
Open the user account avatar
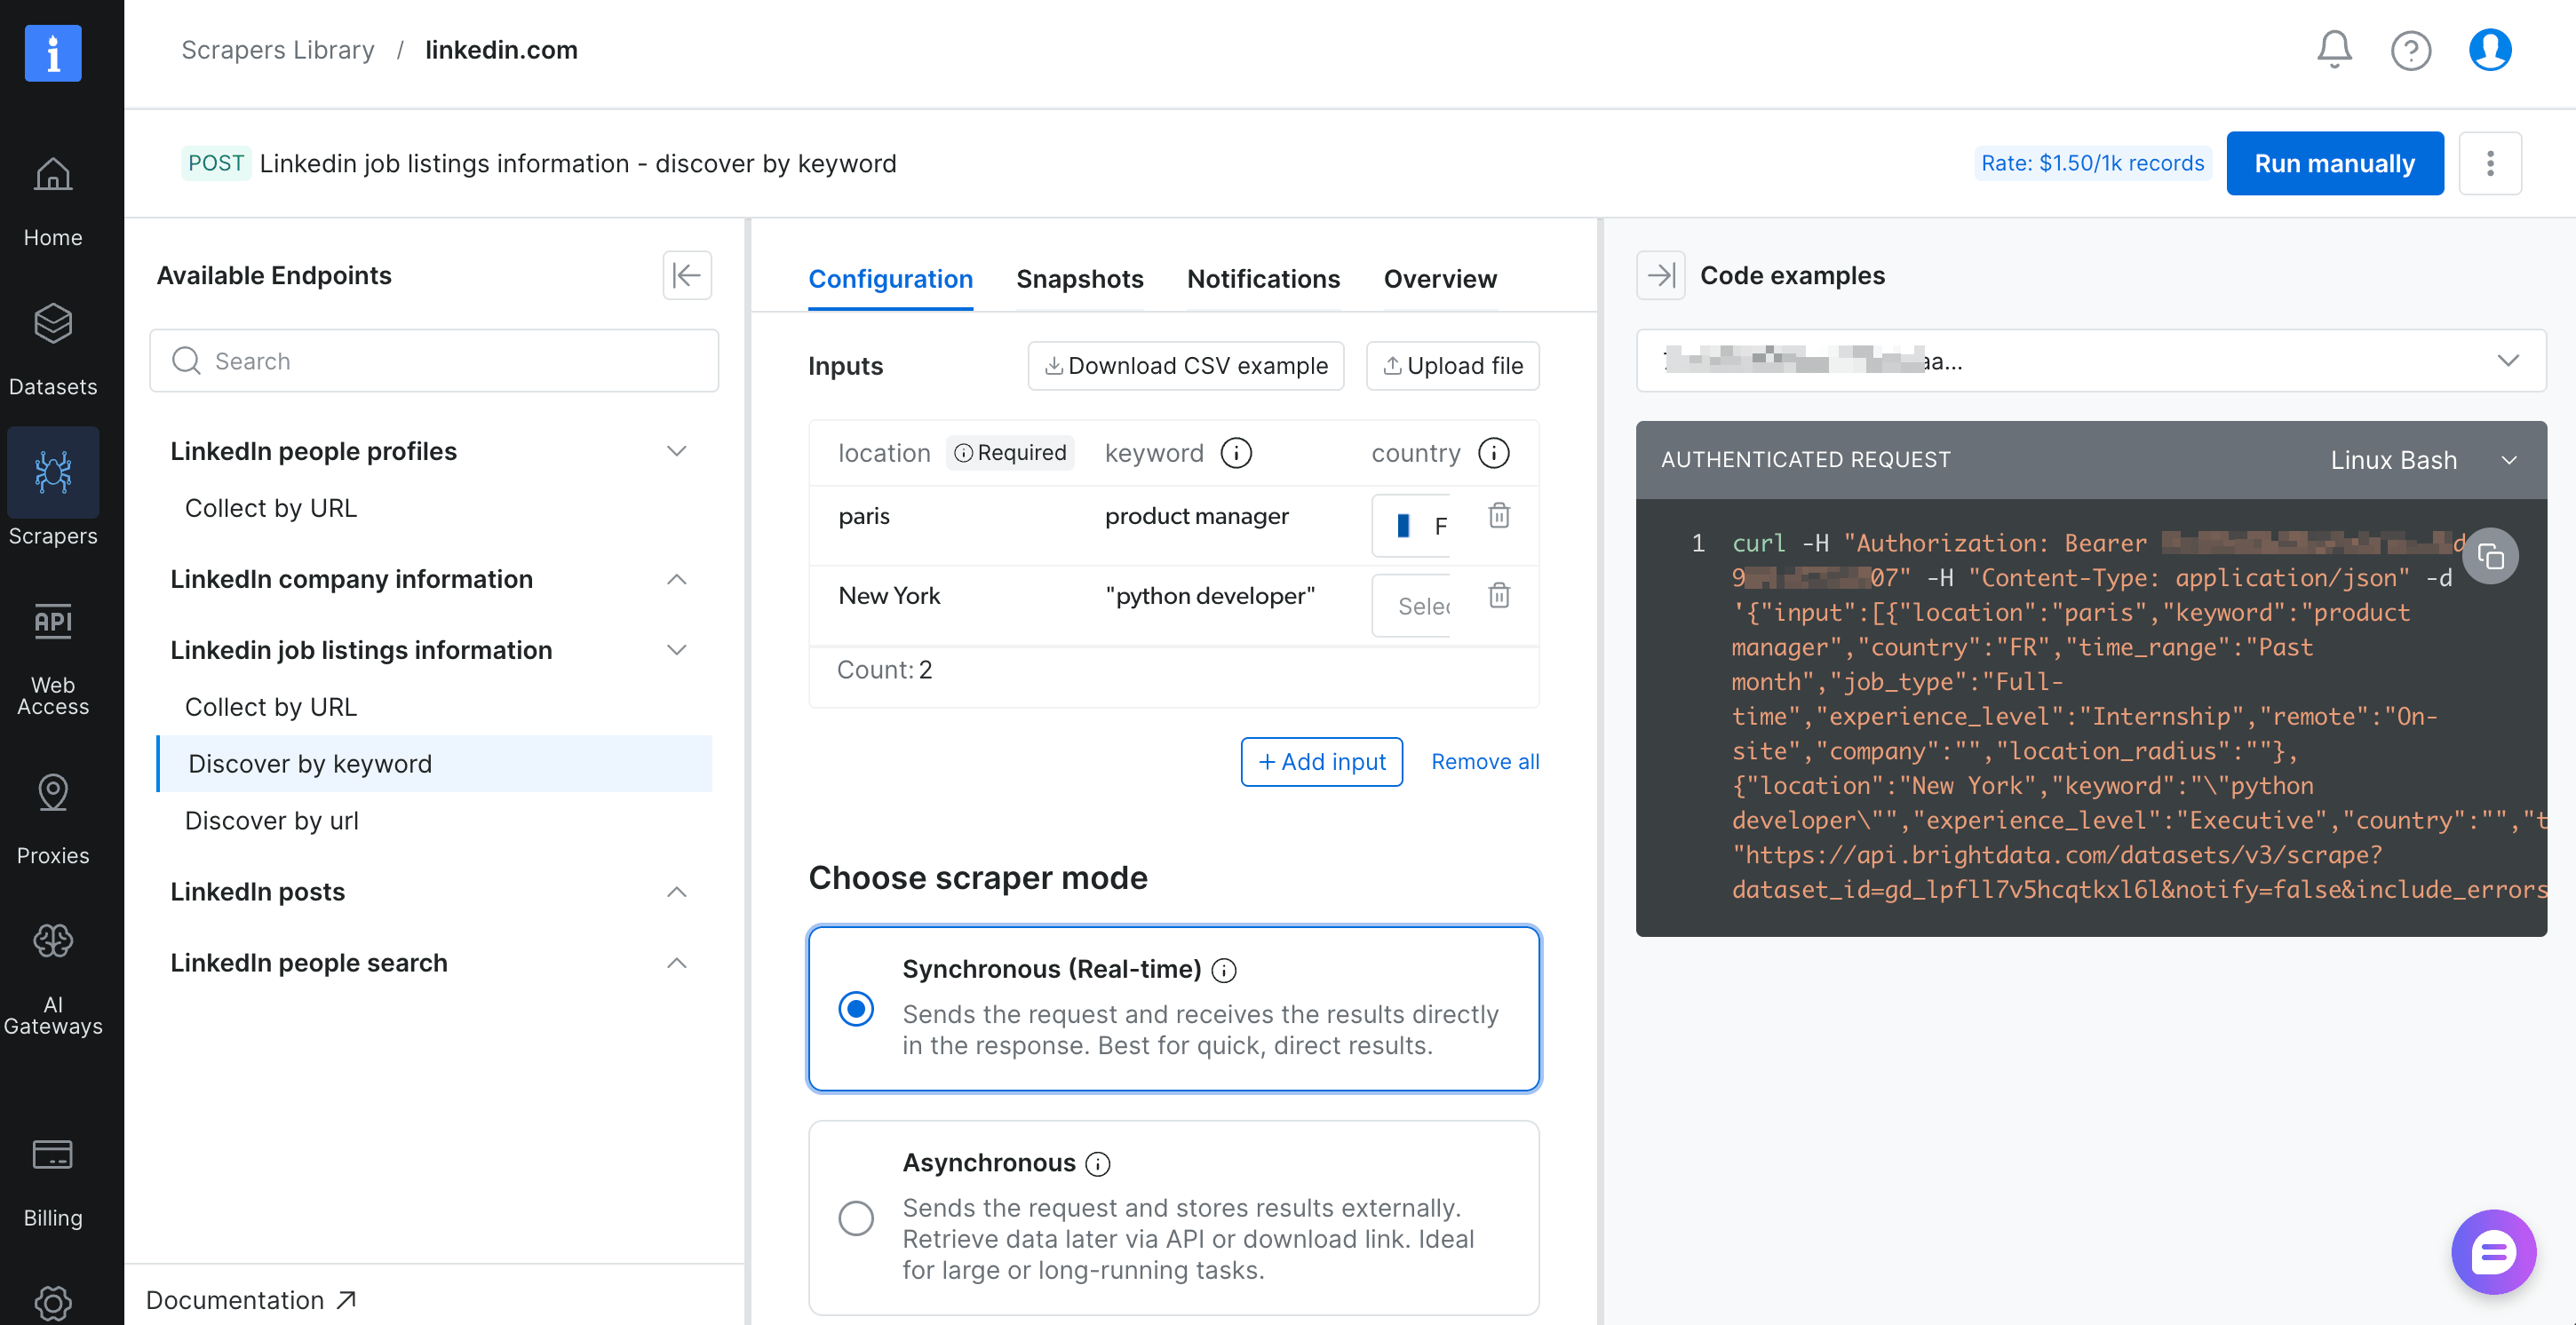[2489, 50]
